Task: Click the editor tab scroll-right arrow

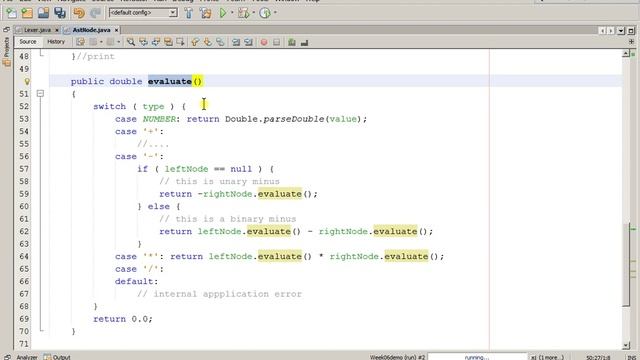Action: coord(611,31)
